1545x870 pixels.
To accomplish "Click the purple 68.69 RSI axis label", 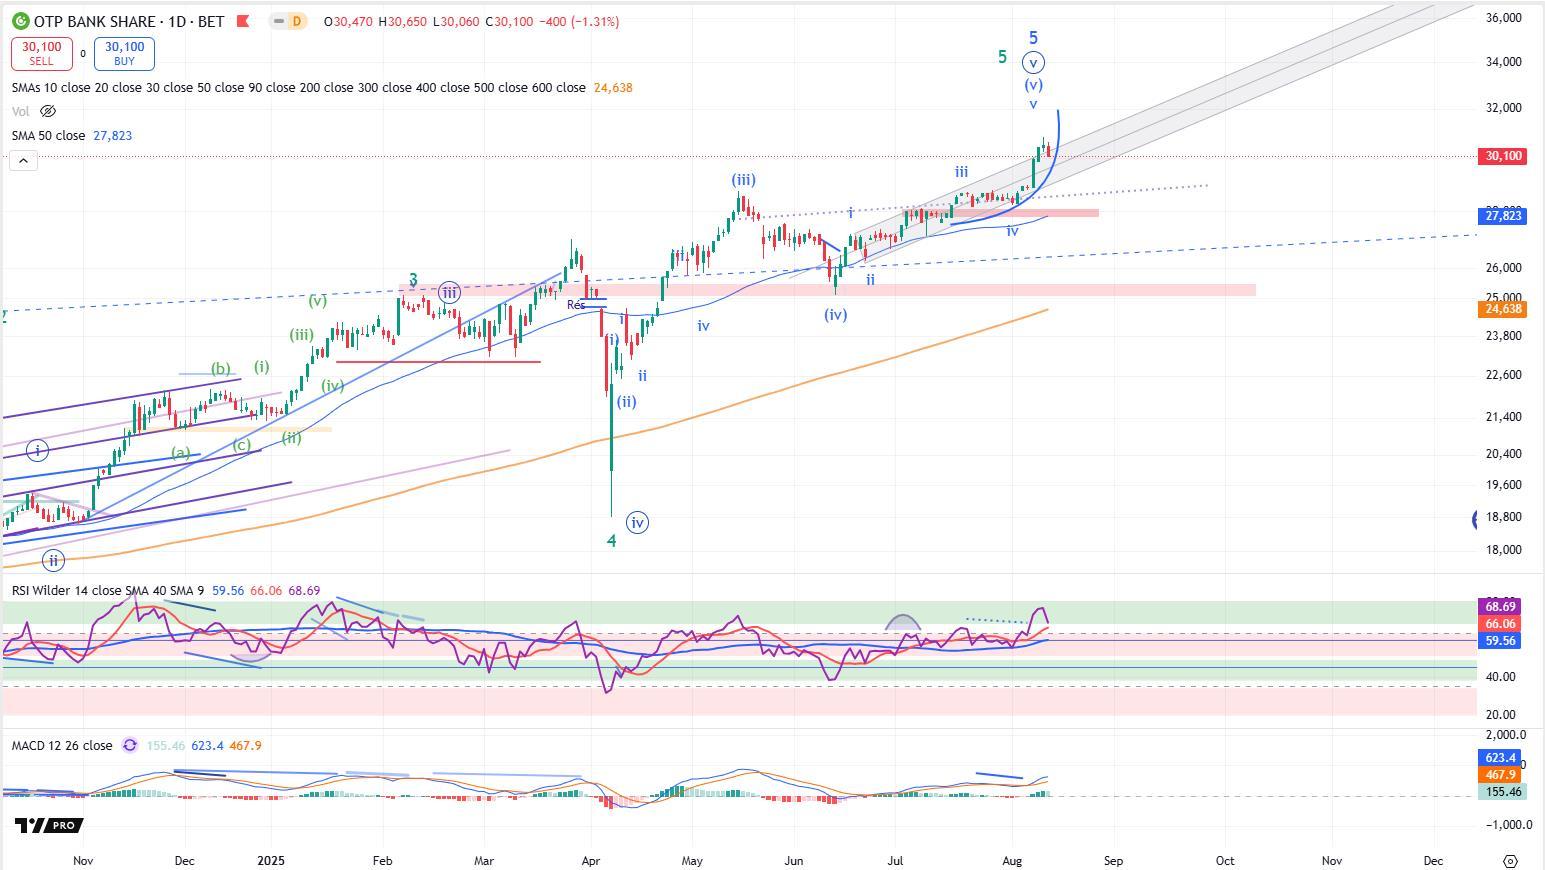I will tap(1499, 607).
